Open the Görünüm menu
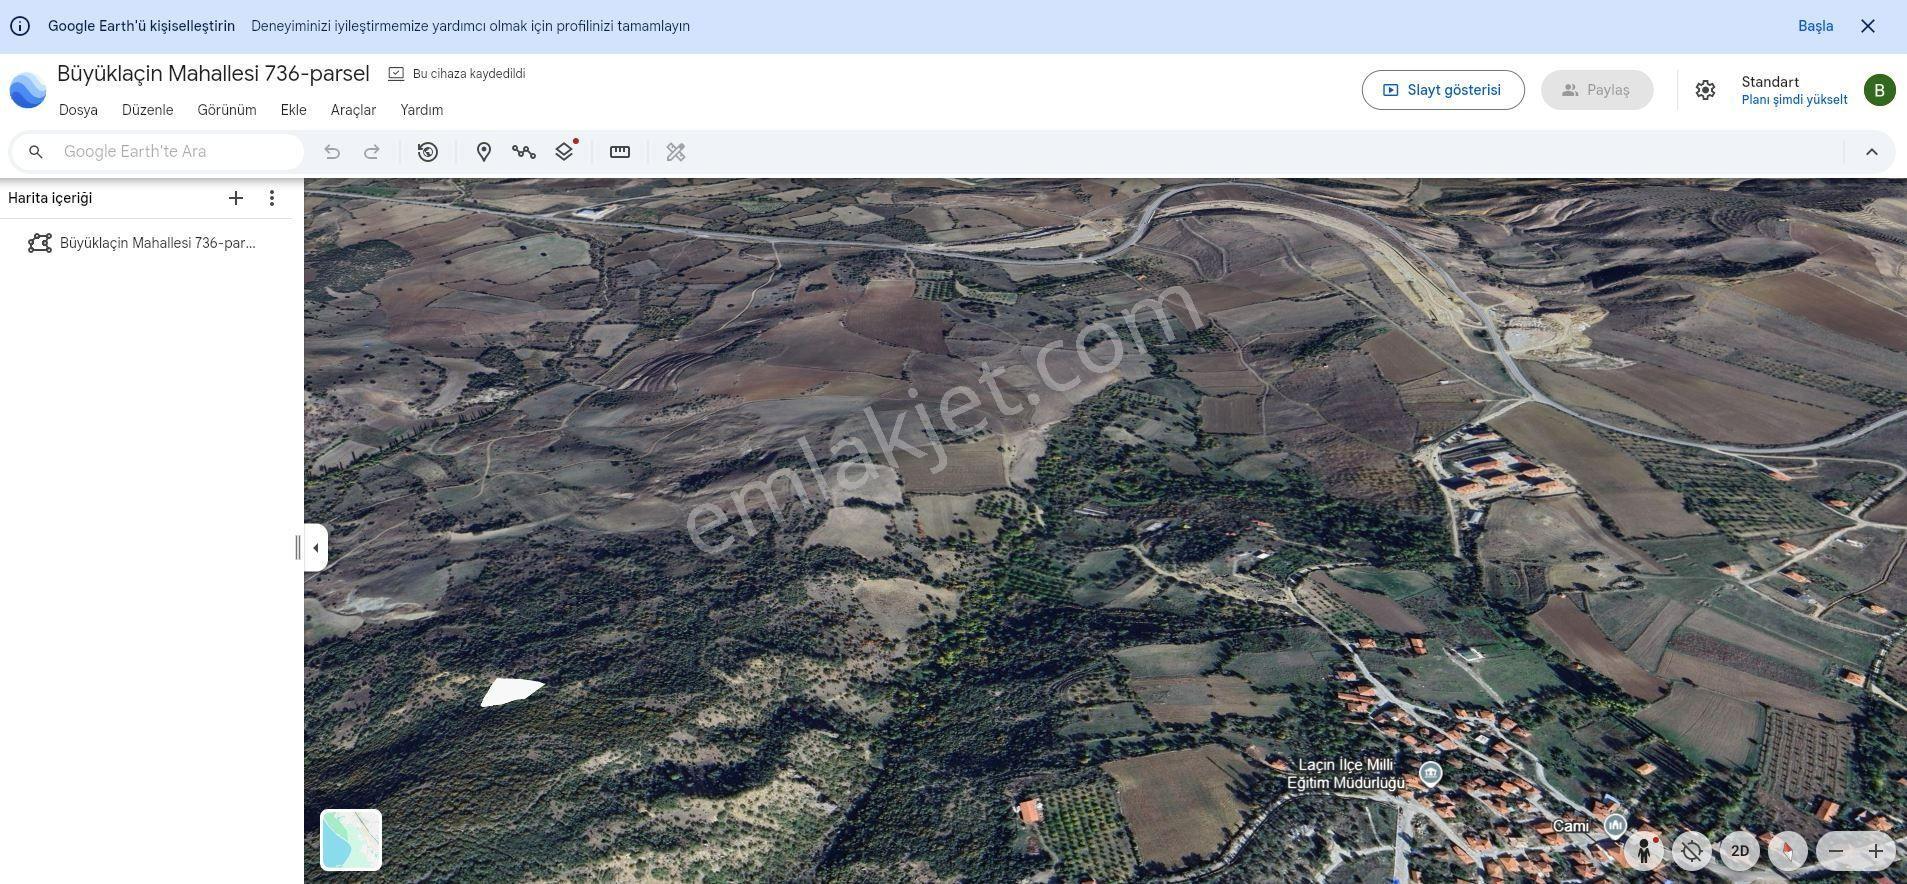1907x884 pixels. tap(227, 110)
